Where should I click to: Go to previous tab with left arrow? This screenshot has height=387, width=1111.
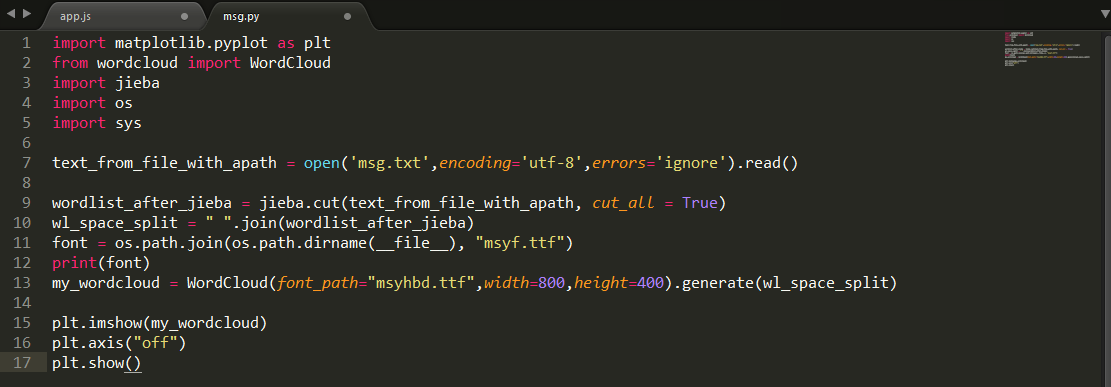click(11, 13)
